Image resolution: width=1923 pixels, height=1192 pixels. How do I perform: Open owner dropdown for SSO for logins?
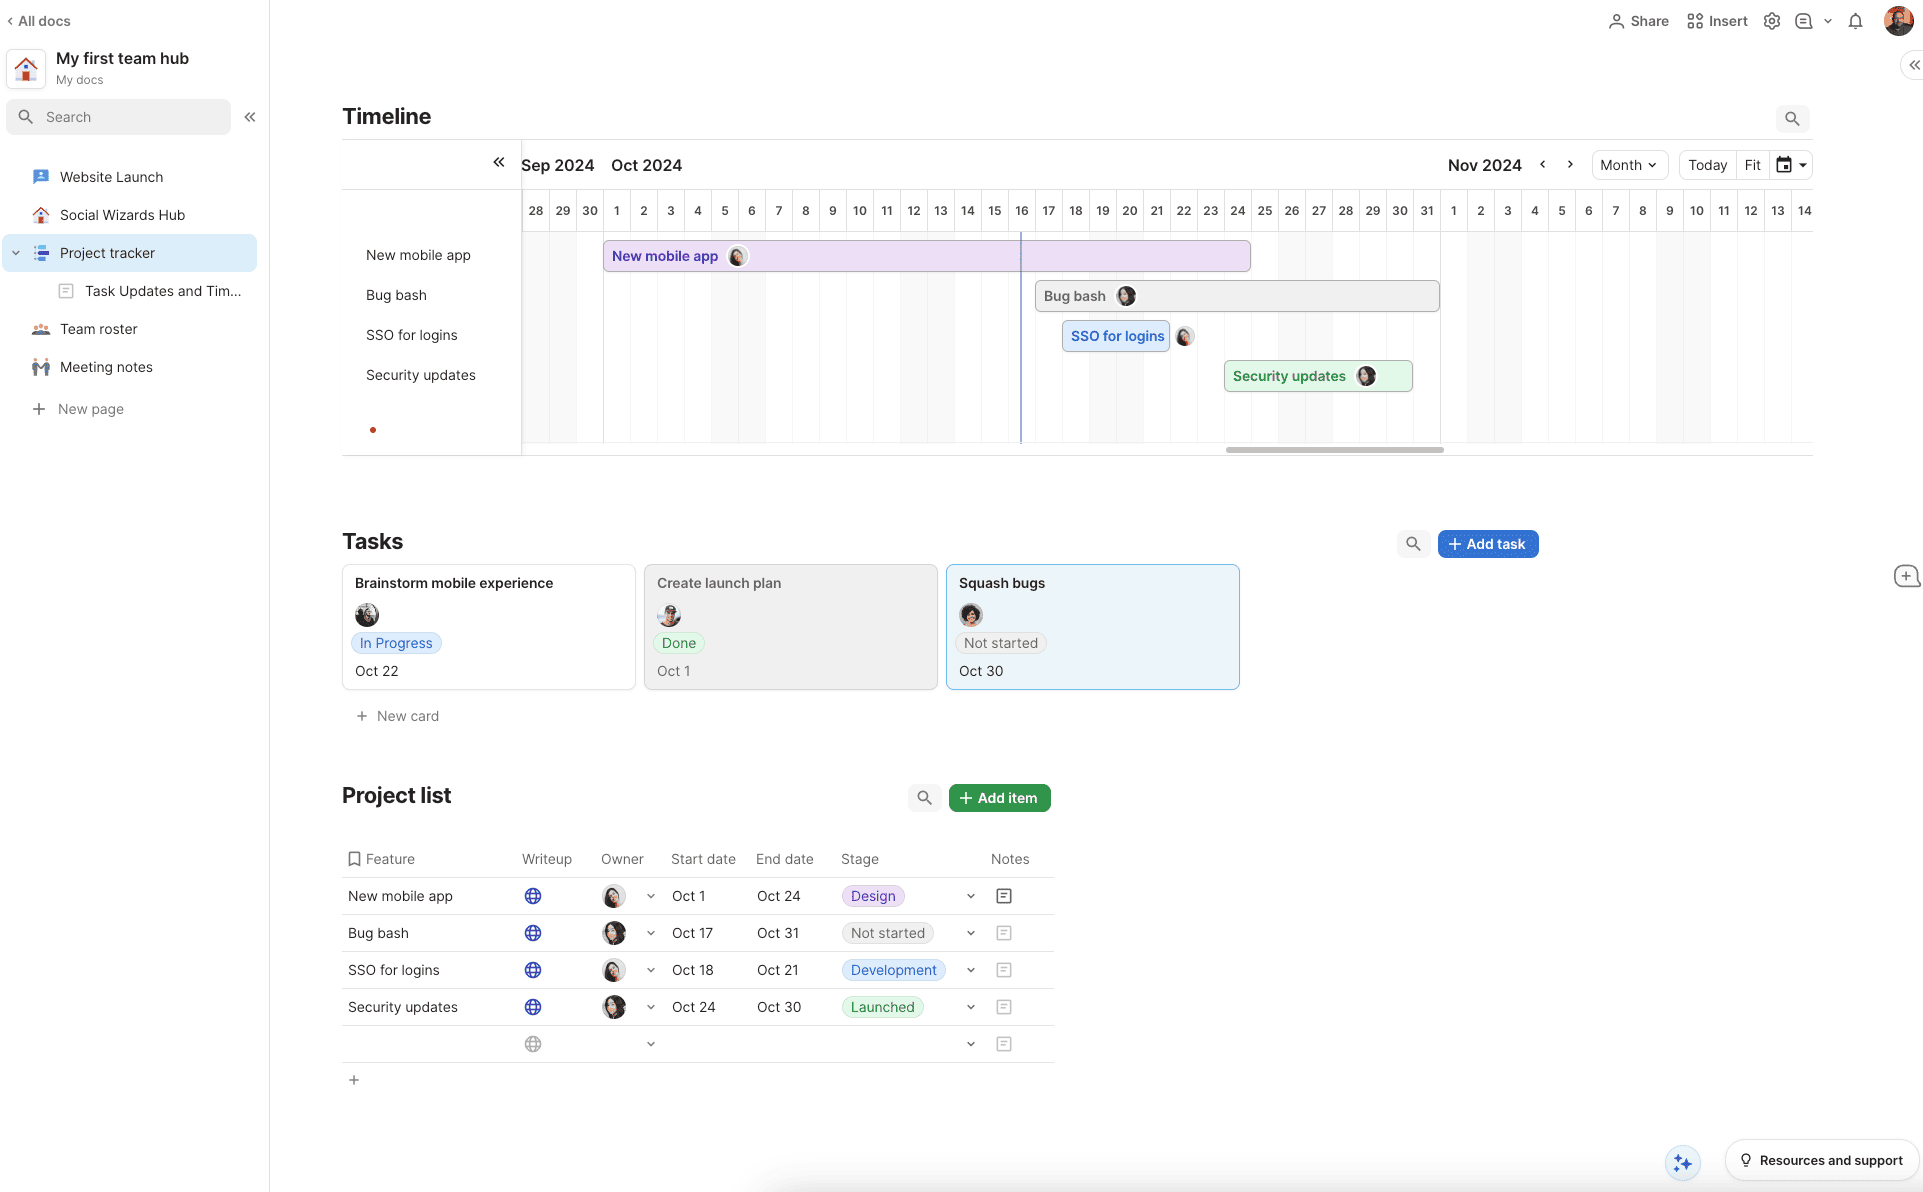point(651,970)
